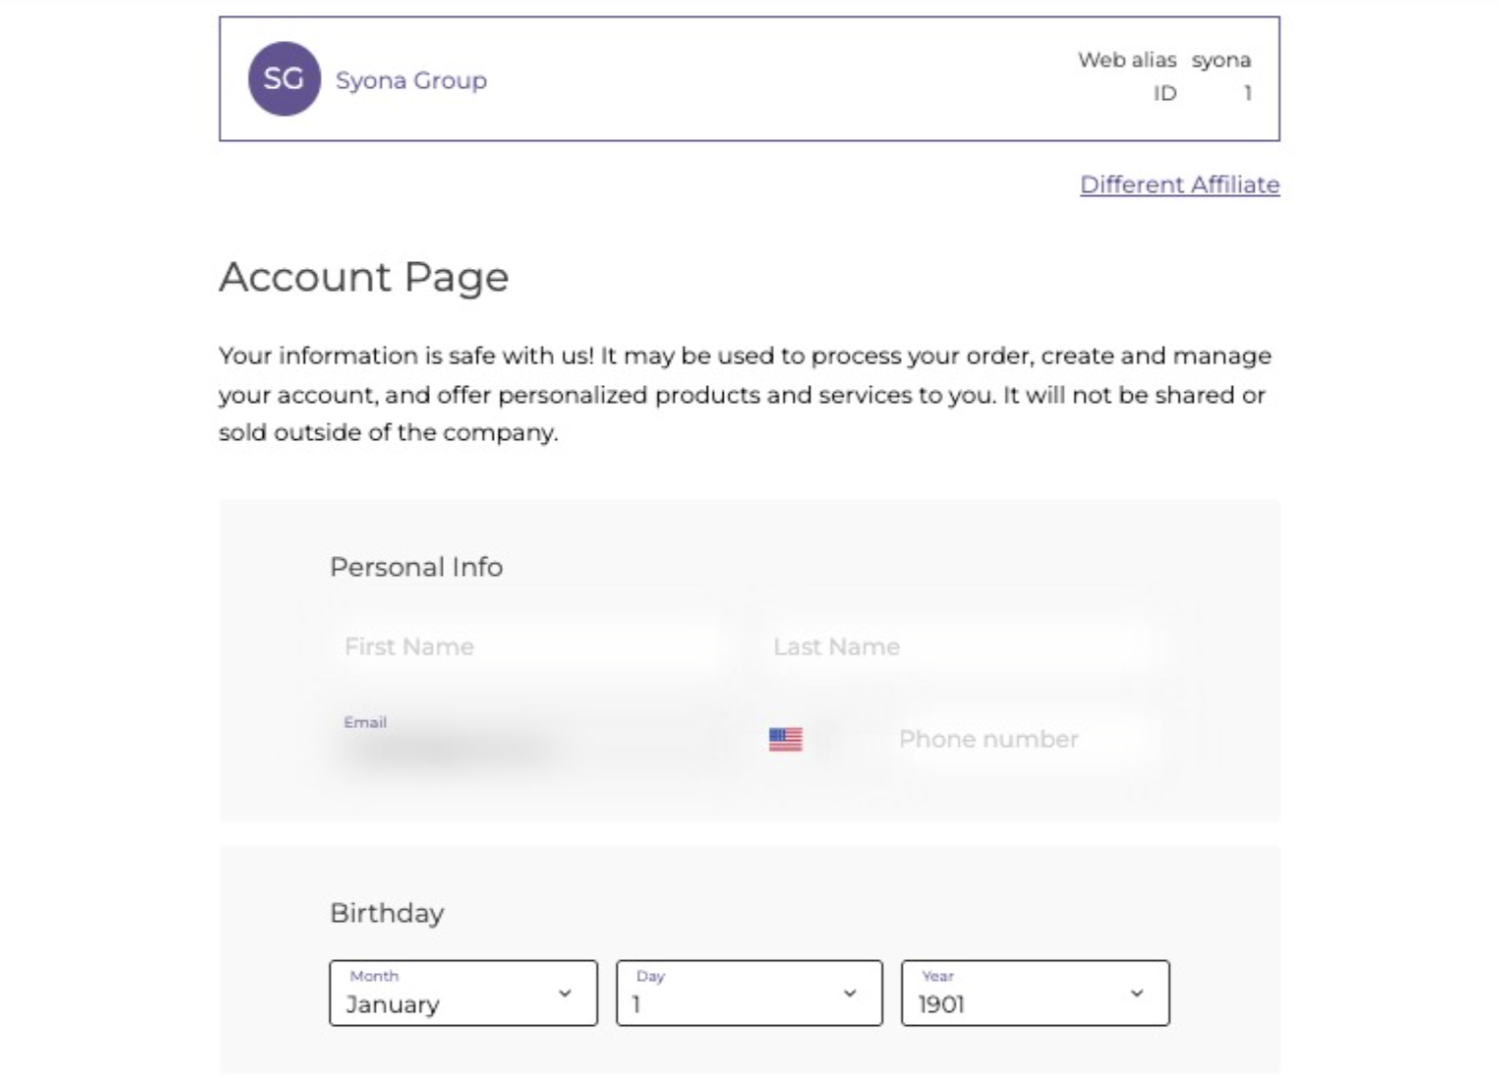Open the Year dropdown showing 1901
The height and width of the screenshot is (1078, 1498).
(x=1034, y=993)
